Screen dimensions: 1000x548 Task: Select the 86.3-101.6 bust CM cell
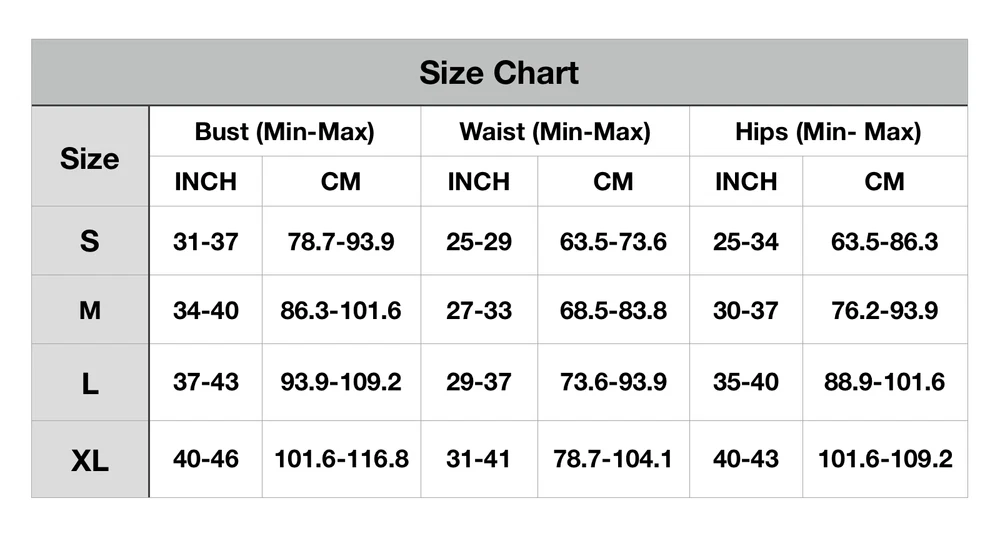(x=341, y=311)
